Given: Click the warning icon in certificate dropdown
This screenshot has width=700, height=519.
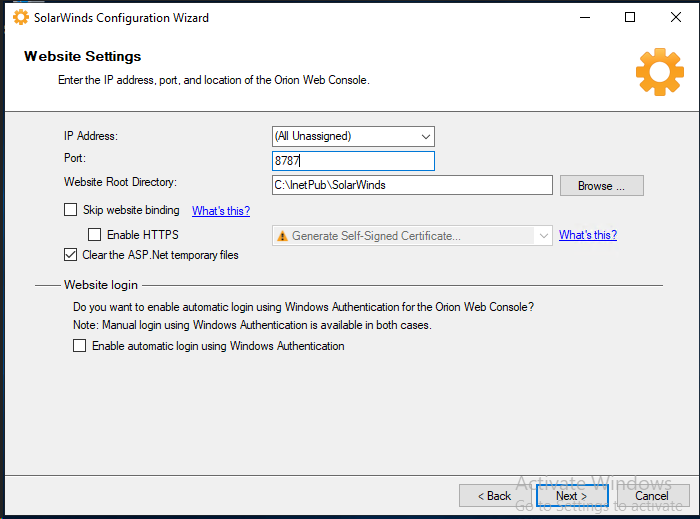Looking at the screenshot, I should click(x=282, y=236).
